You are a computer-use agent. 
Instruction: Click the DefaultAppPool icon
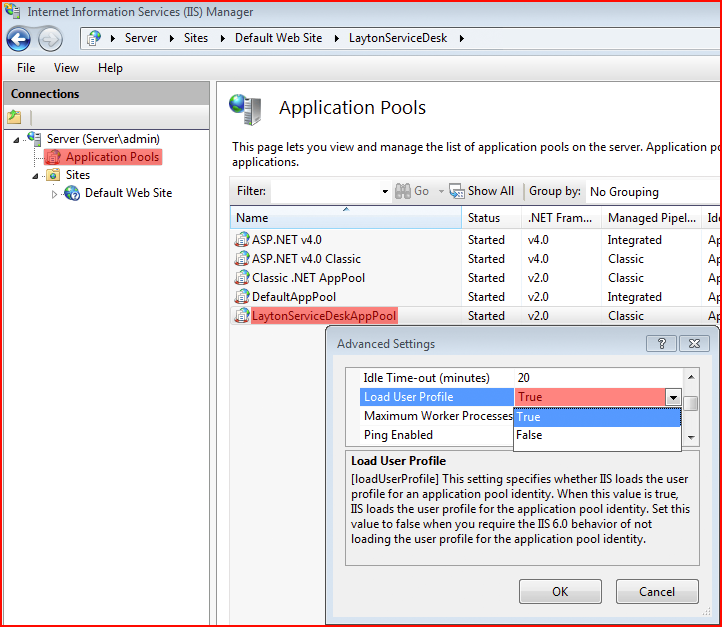coord(242,296)
